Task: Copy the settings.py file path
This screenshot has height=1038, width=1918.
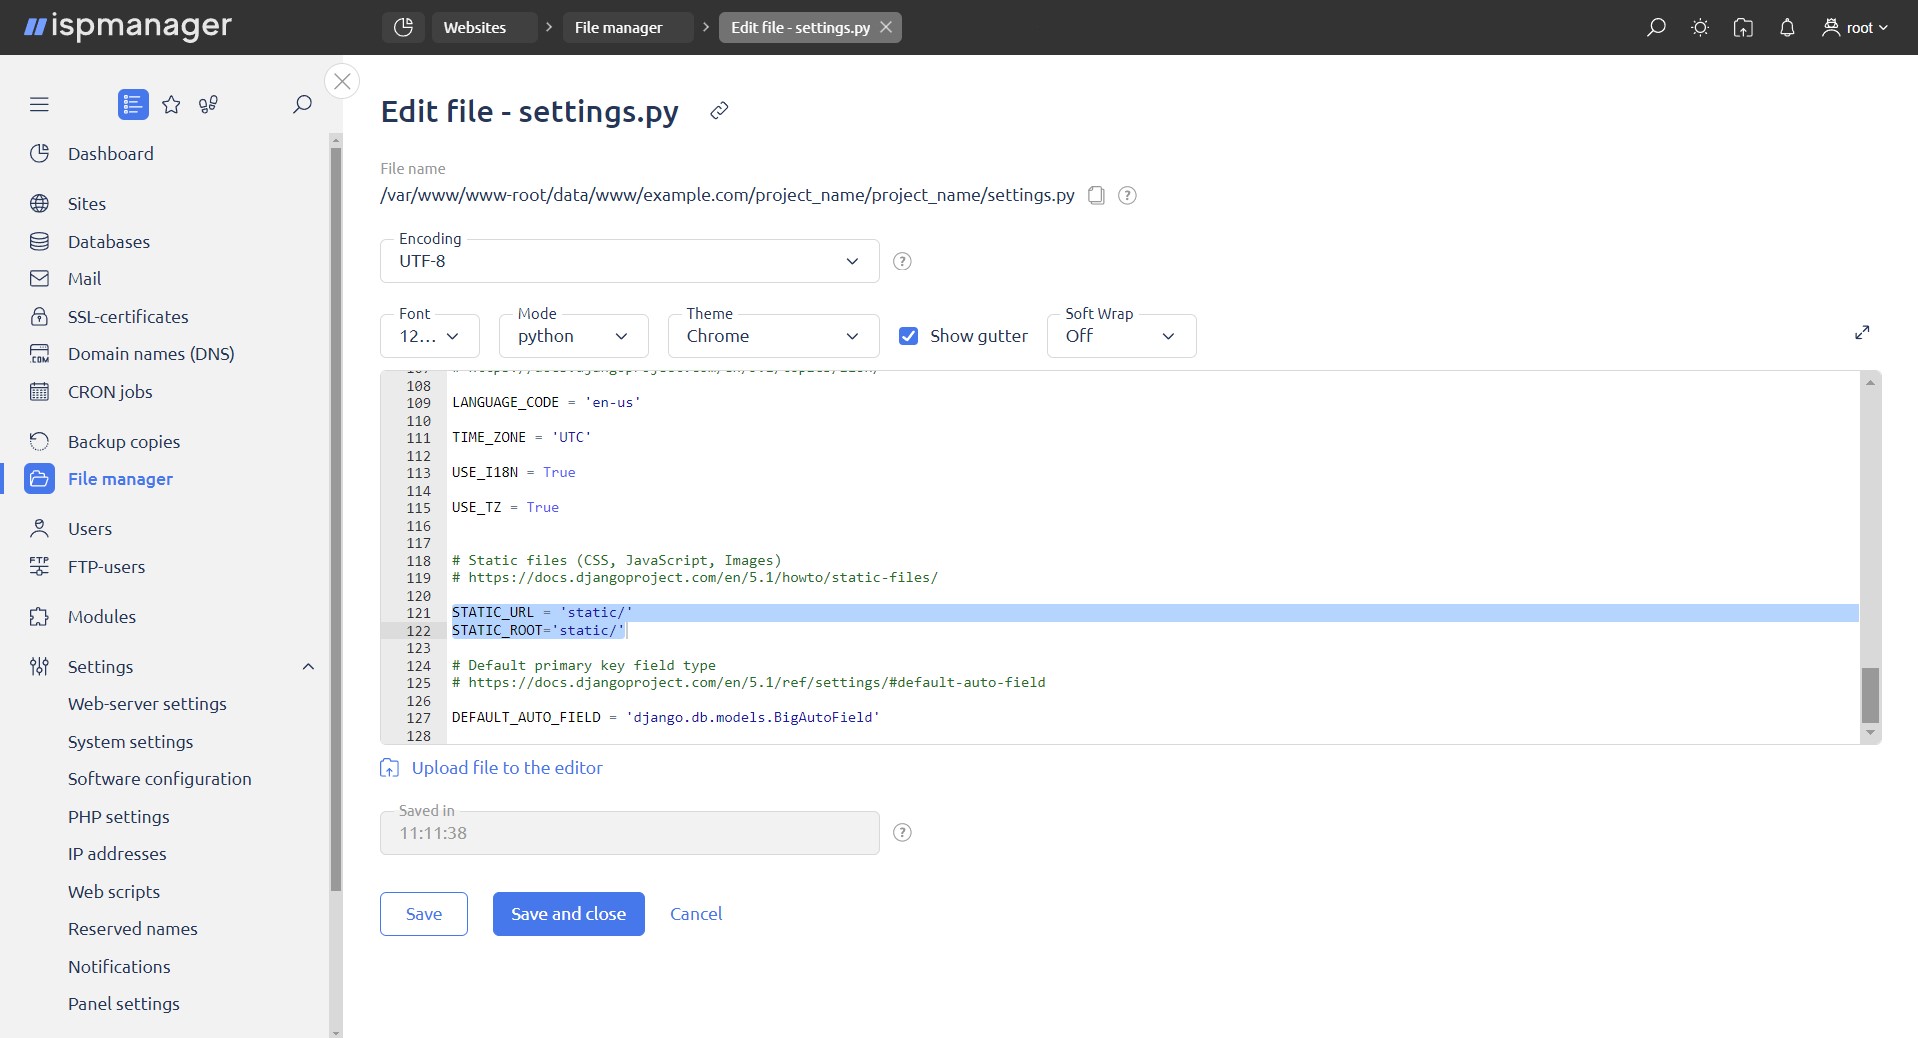Action: click(1096, 195)
